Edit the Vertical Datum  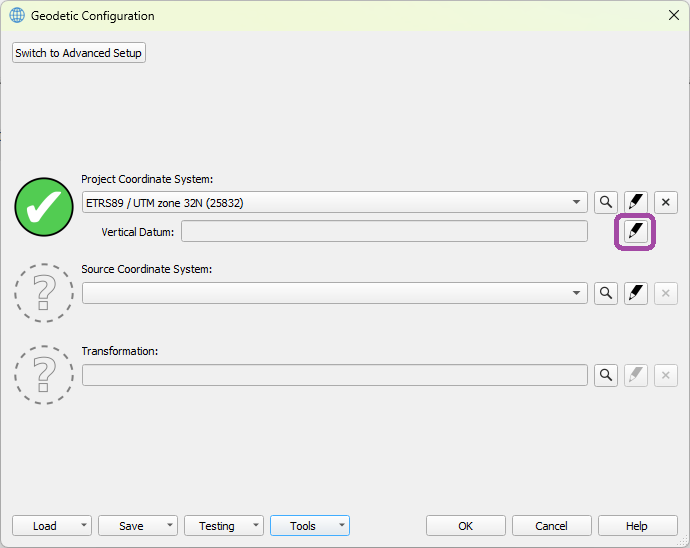636,232
